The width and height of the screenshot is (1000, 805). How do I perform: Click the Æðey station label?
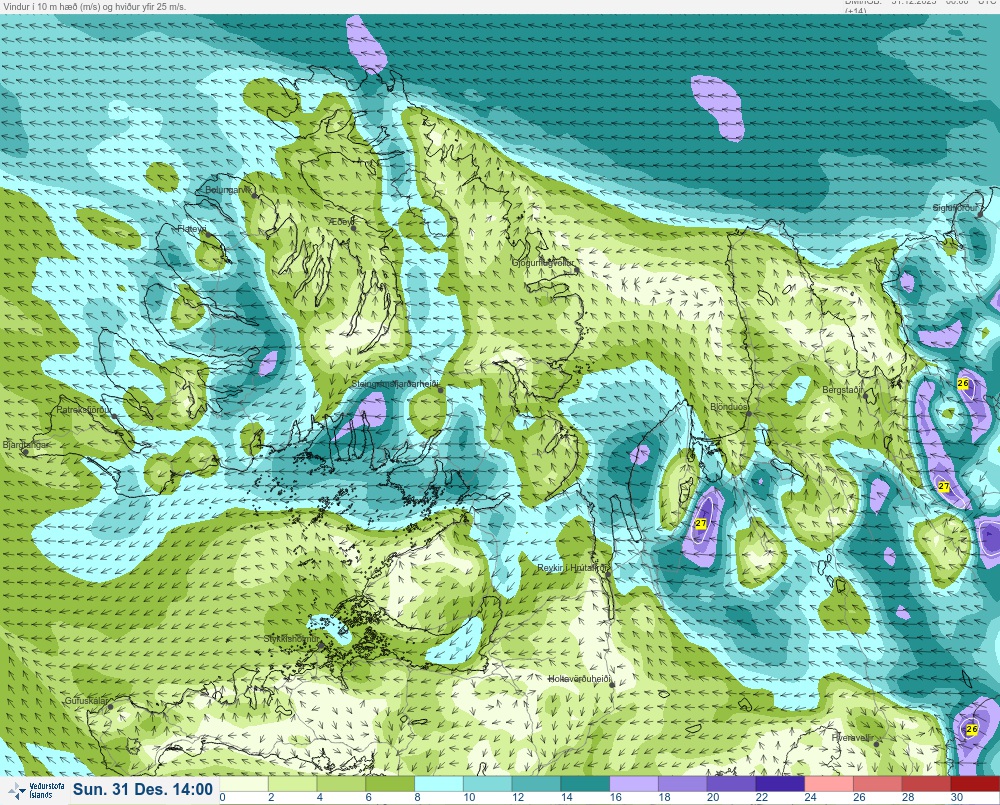pos(341,221)
